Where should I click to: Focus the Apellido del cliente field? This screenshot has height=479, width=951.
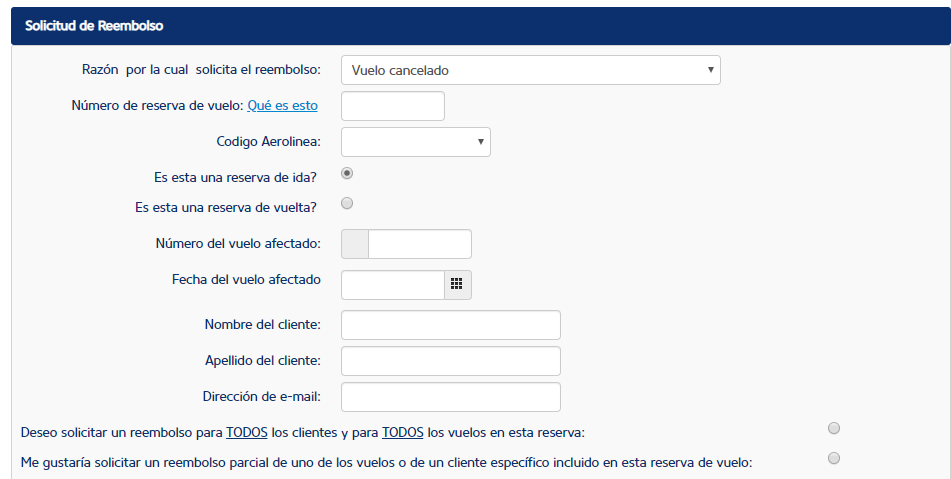pos(451,361)
